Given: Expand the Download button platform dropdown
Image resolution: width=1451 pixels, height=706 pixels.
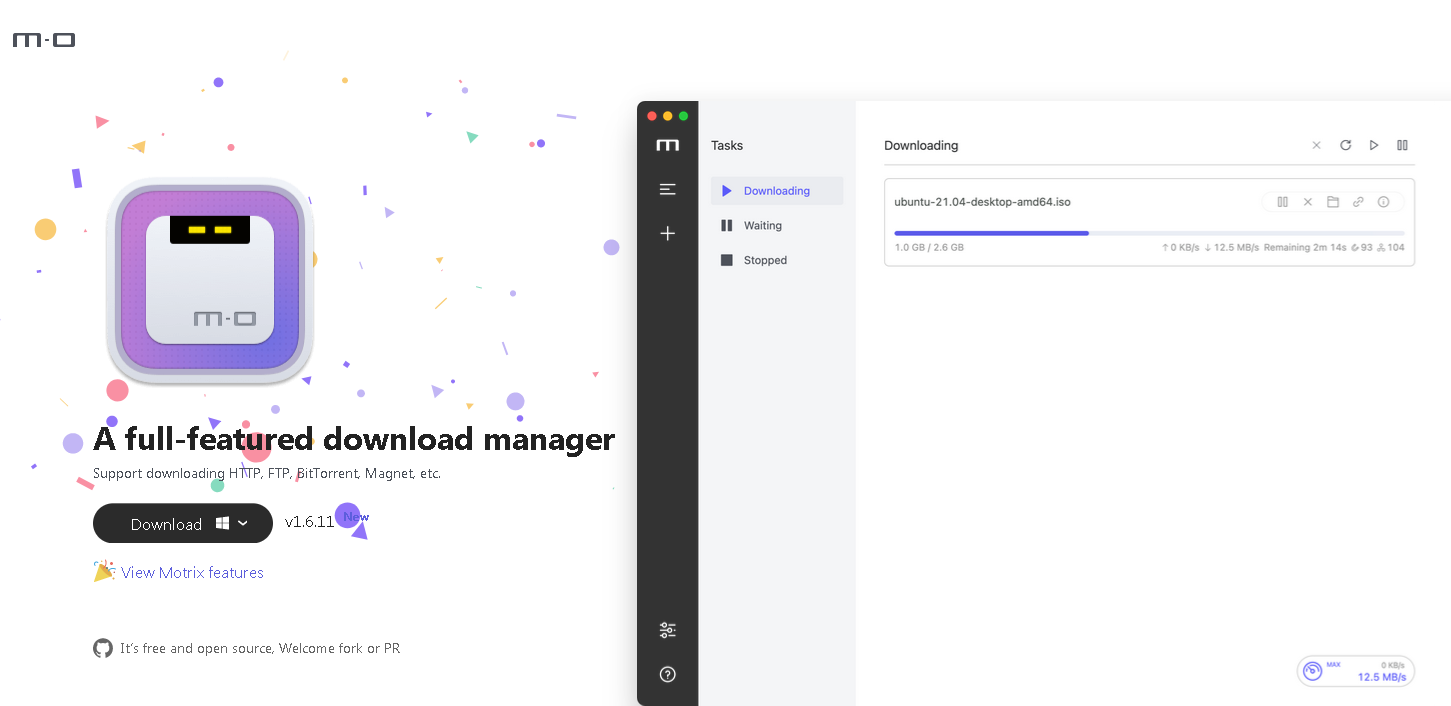Looking at the screenshot, I should (243, 524).
